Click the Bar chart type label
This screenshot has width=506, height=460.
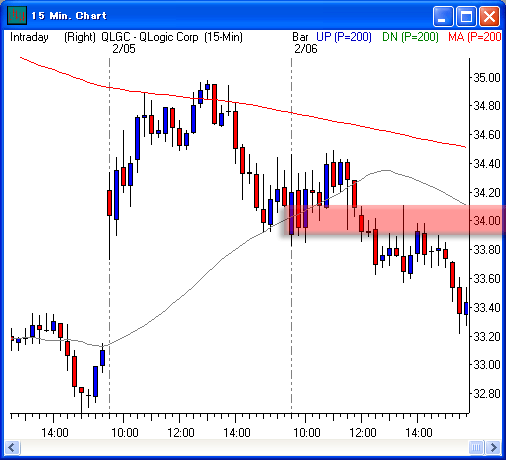300,37
